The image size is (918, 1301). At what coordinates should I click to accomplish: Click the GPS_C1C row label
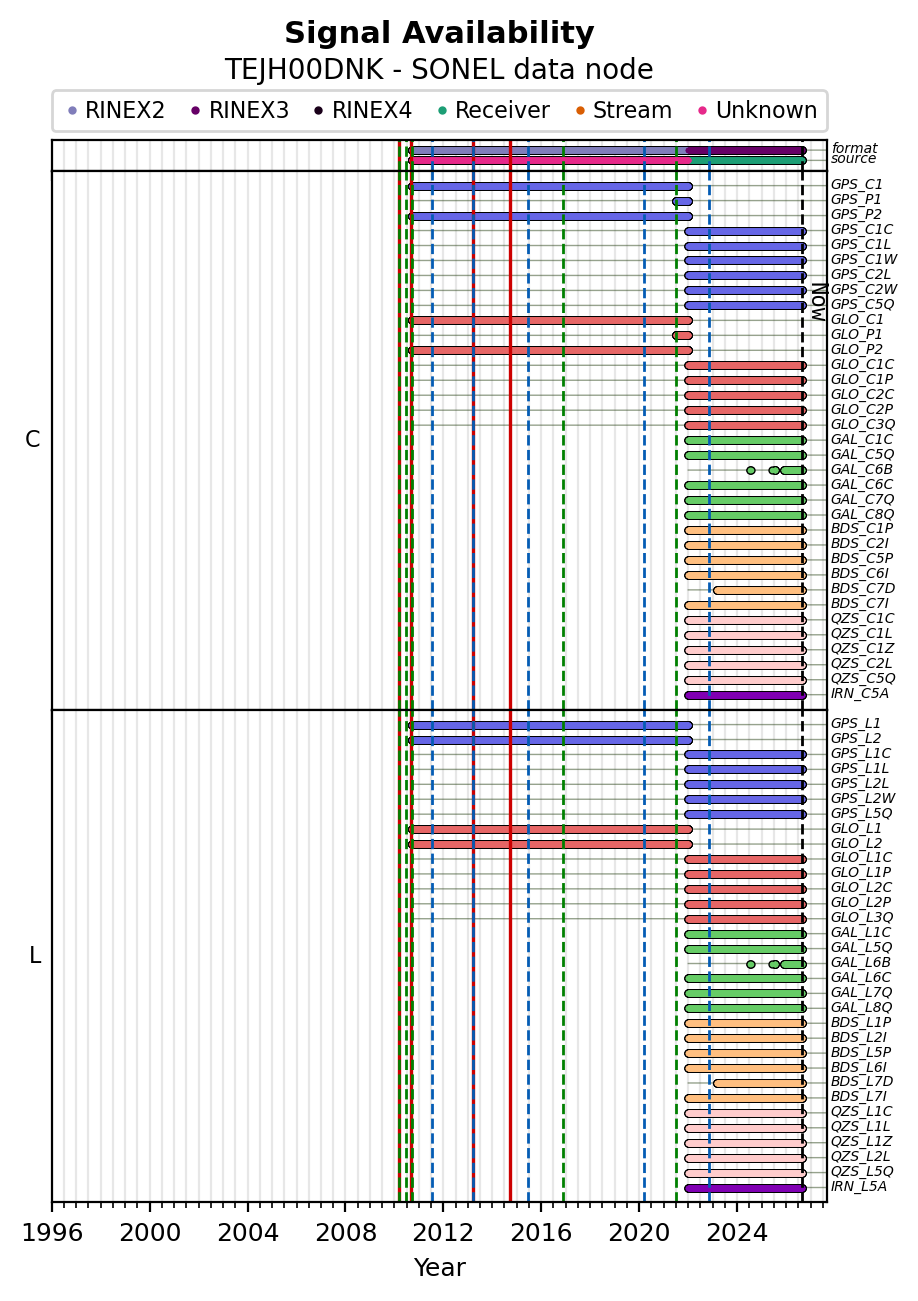tap(861, 230)
